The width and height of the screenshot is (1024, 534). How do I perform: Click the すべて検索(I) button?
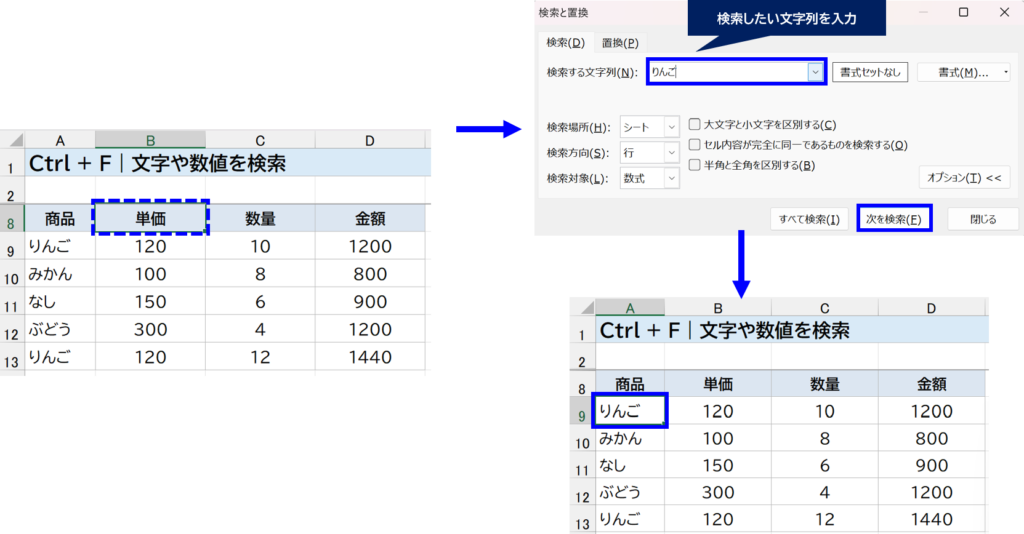pyautogui.click(x=809, y=219)
